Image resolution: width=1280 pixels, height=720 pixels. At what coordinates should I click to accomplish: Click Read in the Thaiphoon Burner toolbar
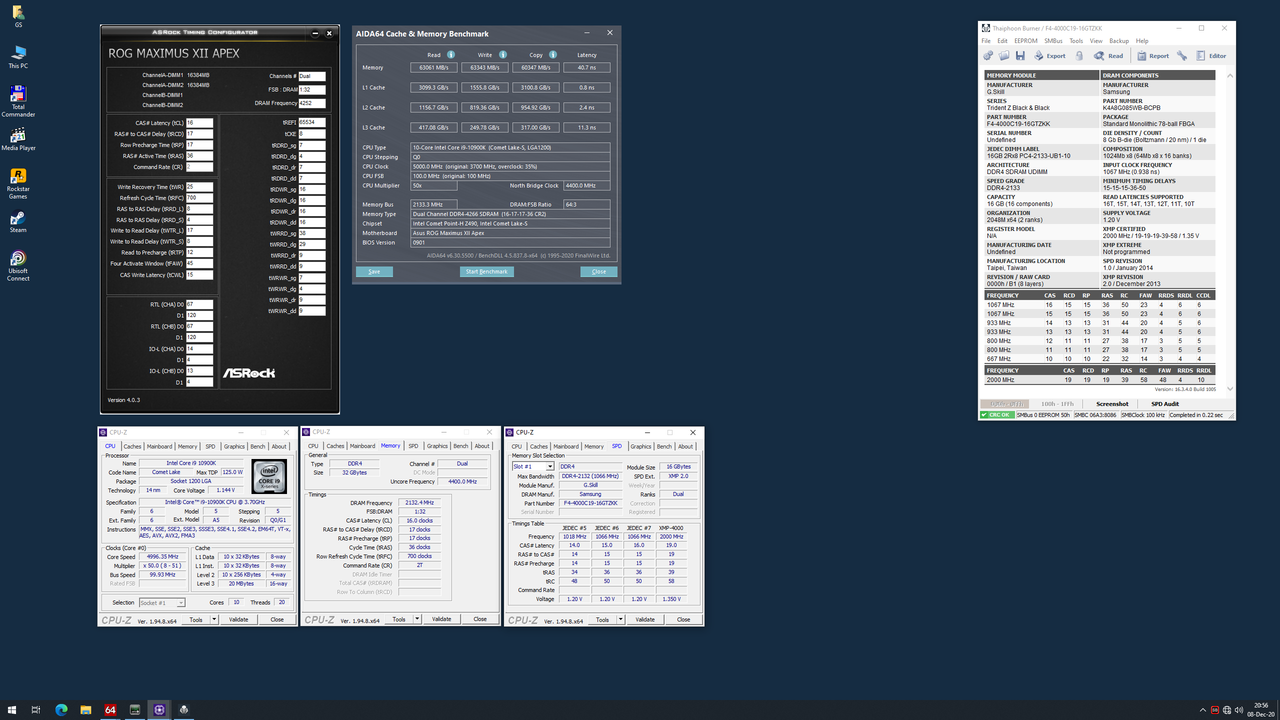click(1107, 56)
